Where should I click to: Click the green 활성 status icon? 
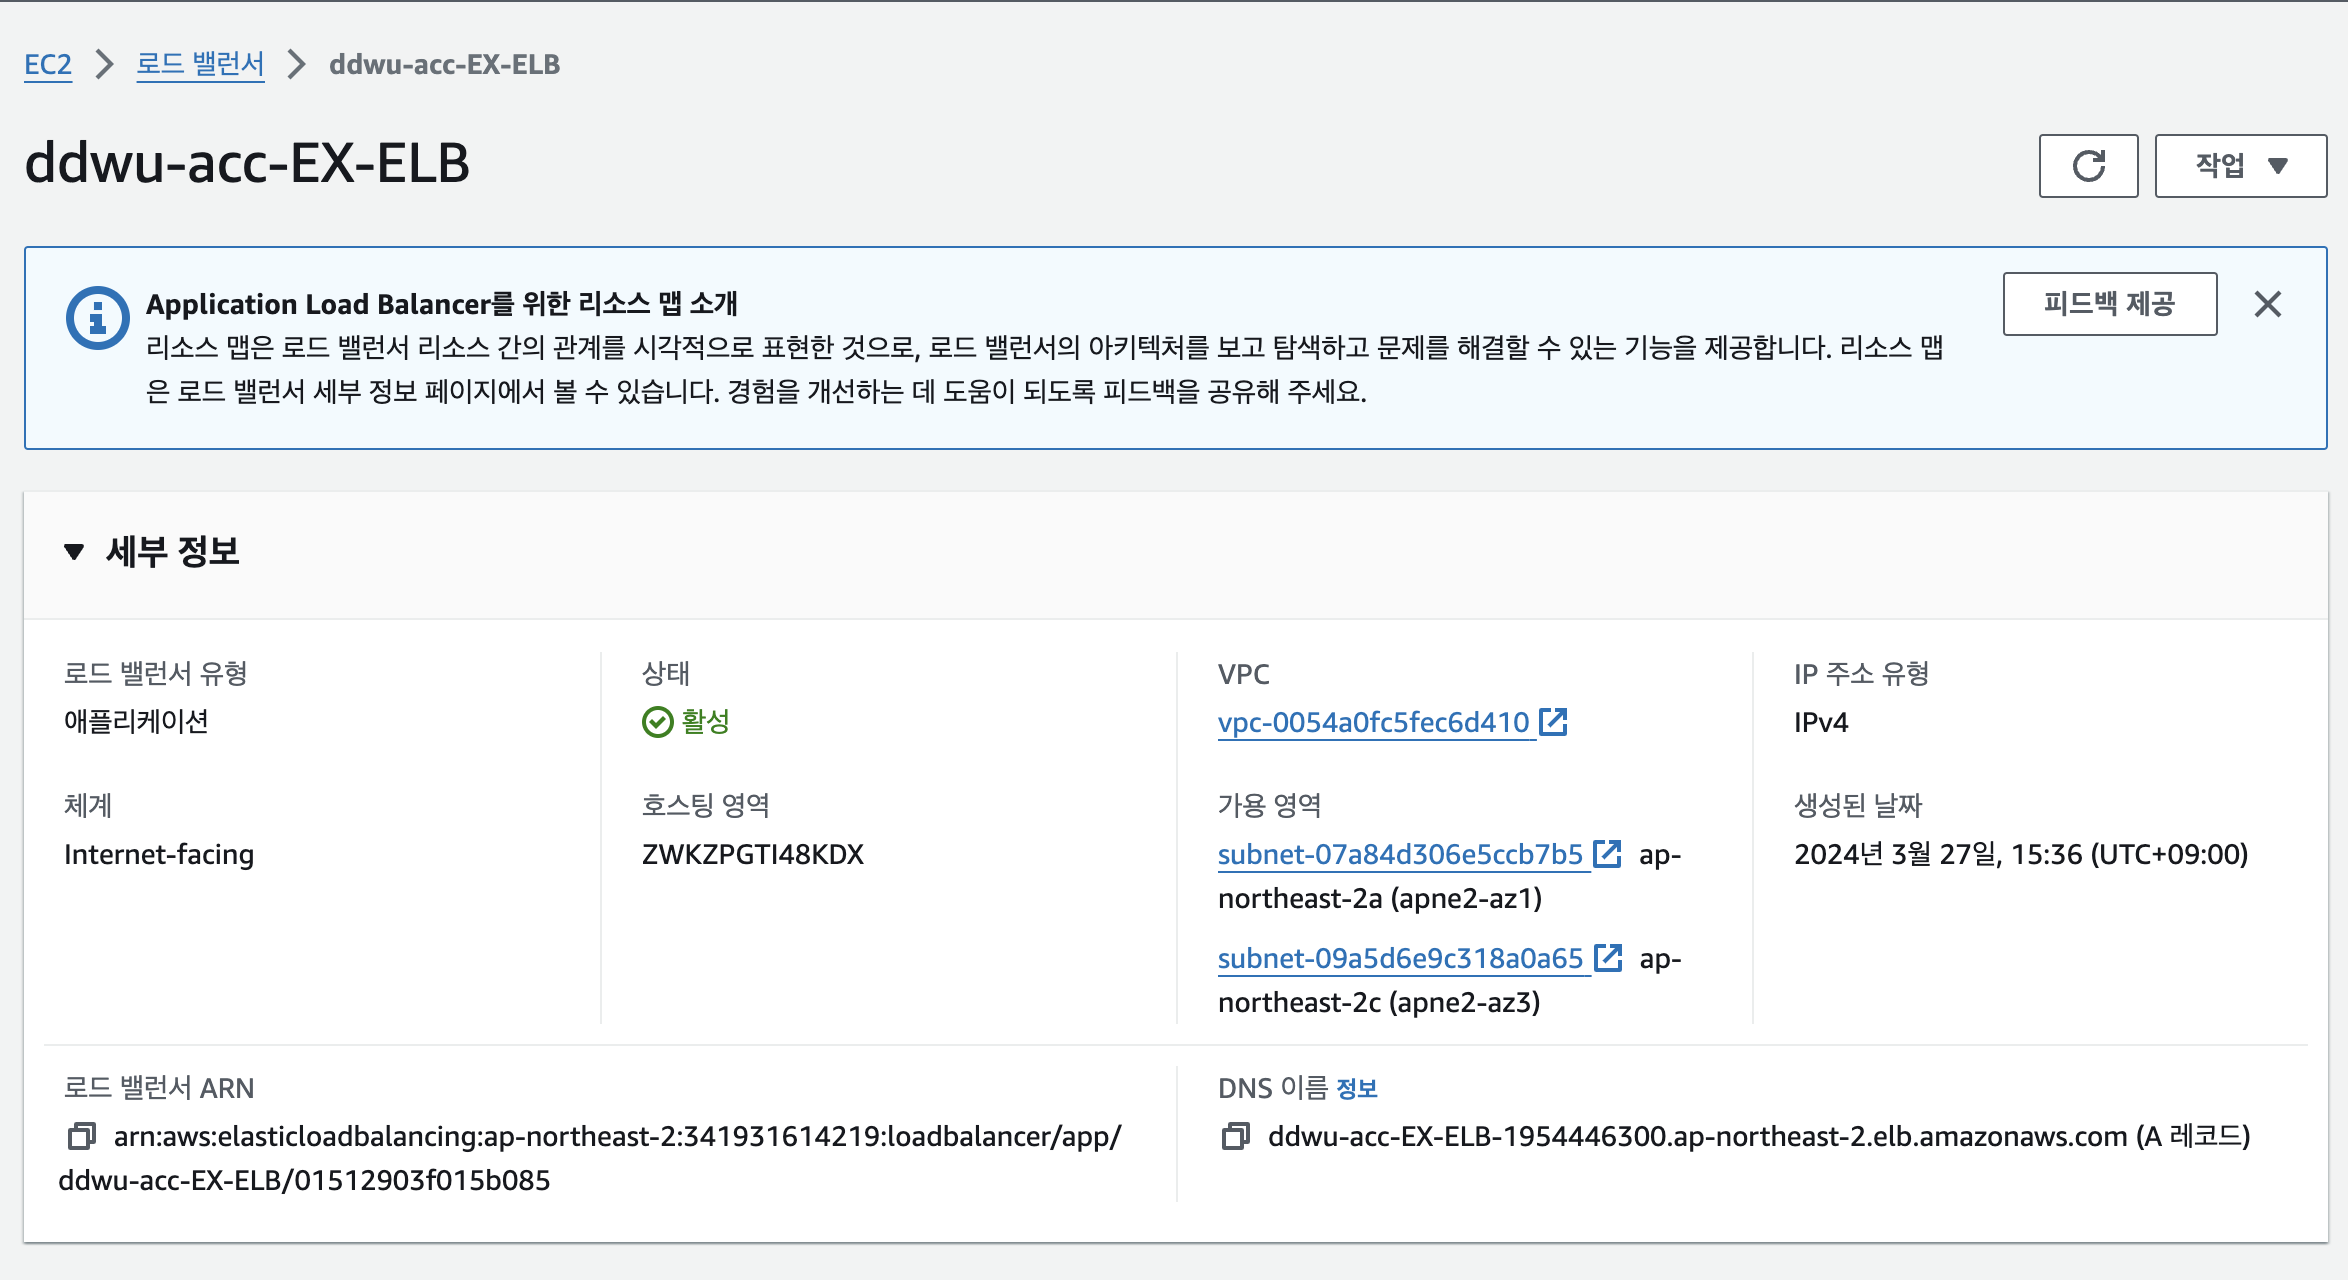(x=657, y=722)
